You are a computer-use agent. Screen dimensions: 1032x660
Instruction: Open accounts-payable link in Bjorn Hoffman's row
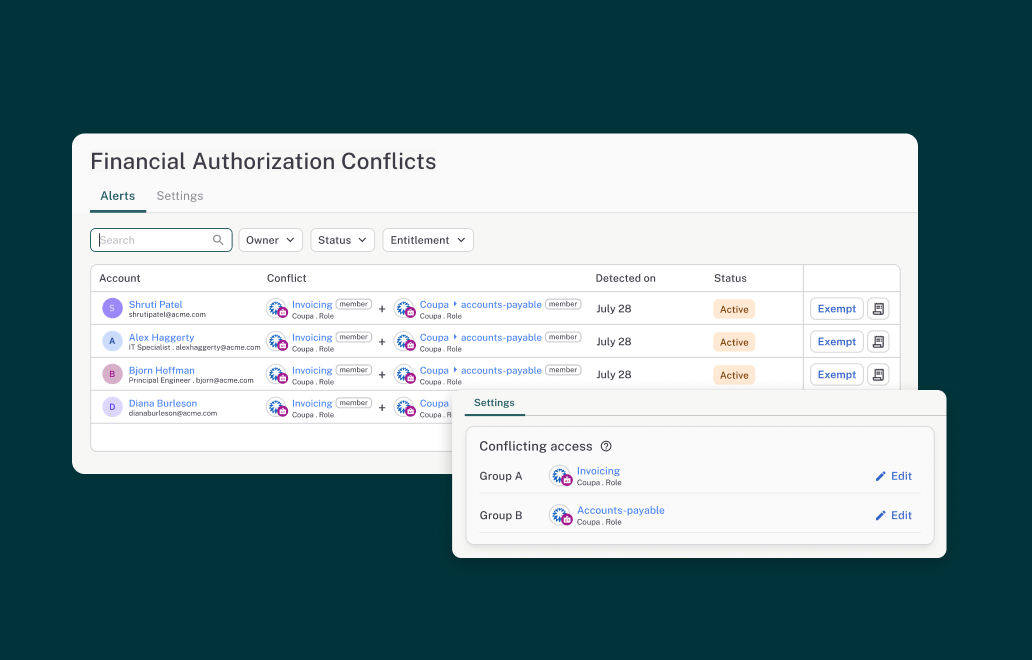tap(501, 370)
